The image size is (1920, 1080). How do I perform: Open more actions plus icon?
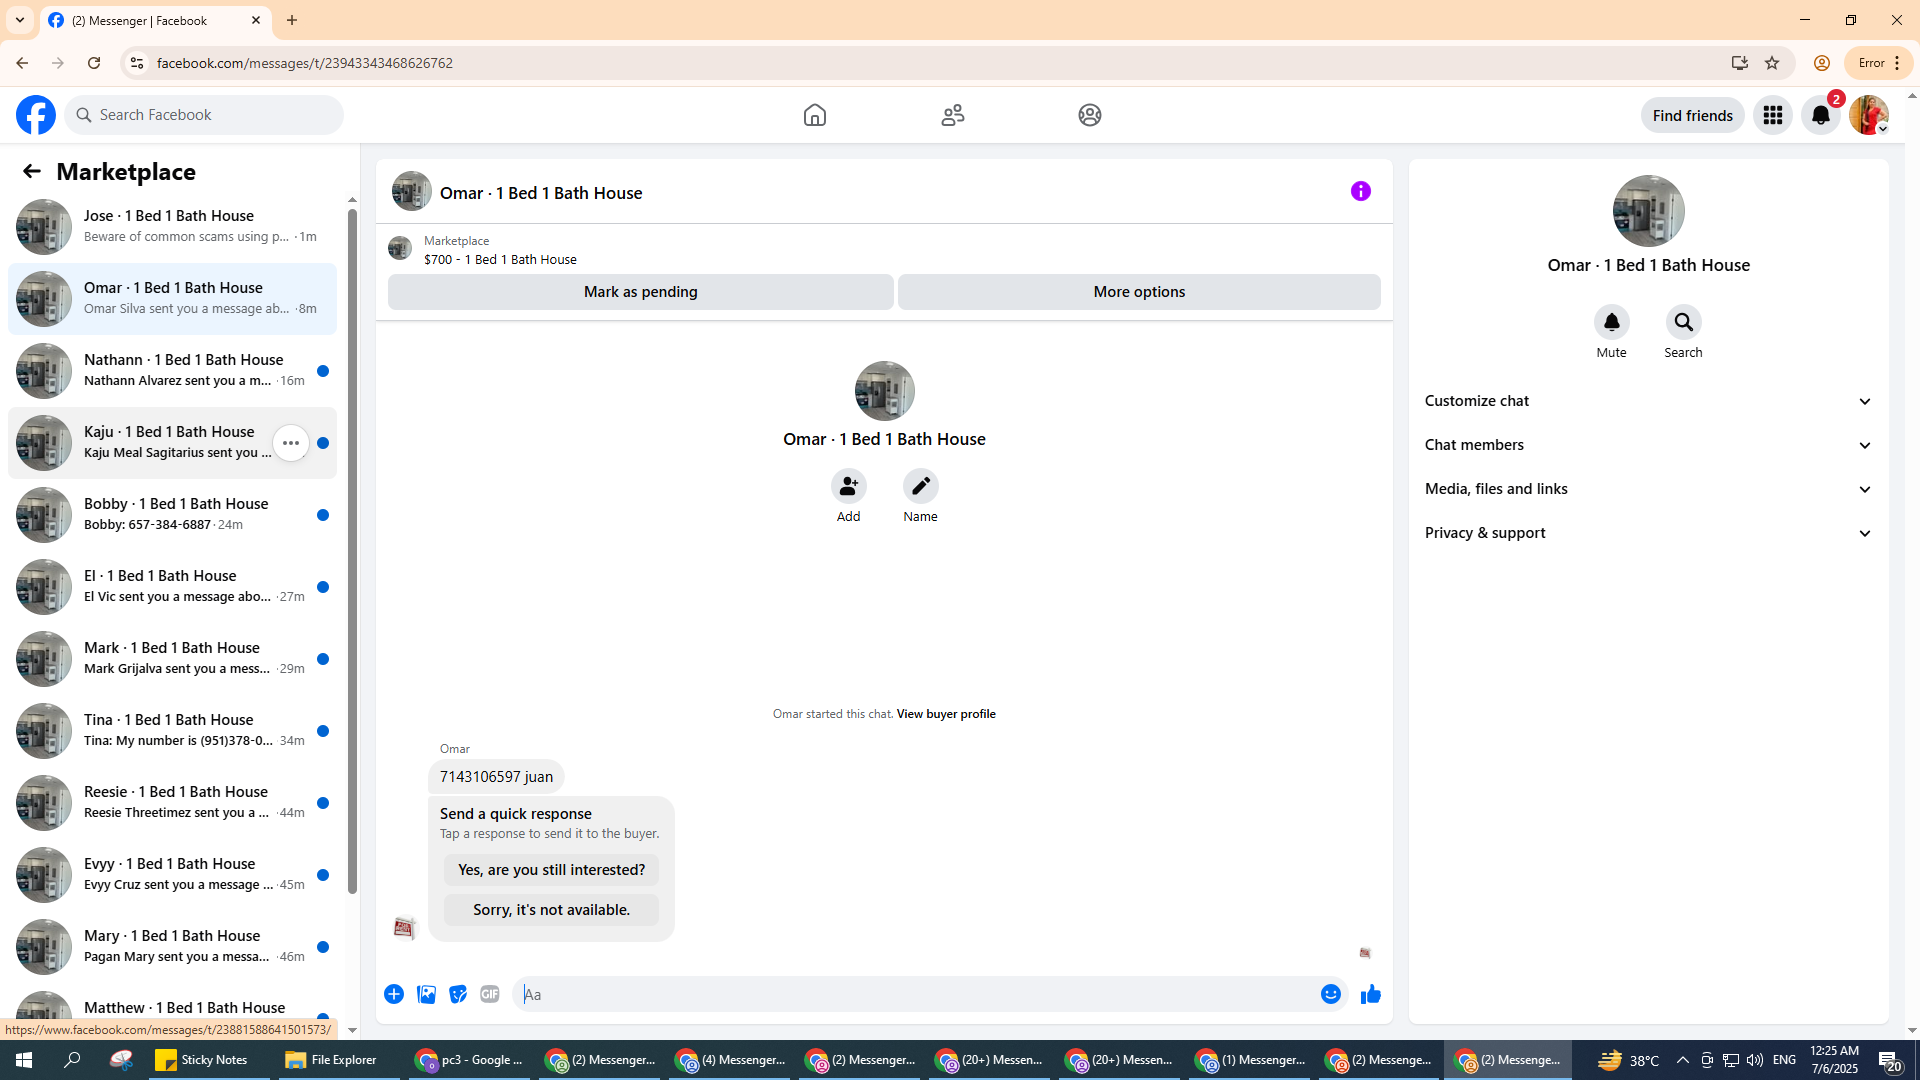(394, 994)
